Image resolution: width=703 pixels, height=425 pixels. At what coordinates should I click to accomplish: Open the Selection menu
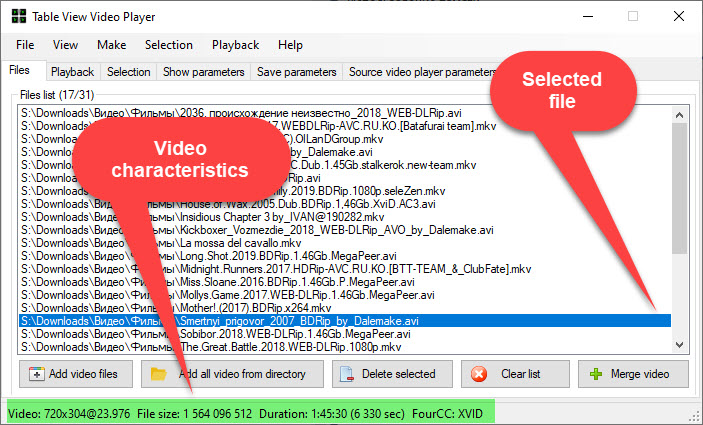click(x=169, y=45)
